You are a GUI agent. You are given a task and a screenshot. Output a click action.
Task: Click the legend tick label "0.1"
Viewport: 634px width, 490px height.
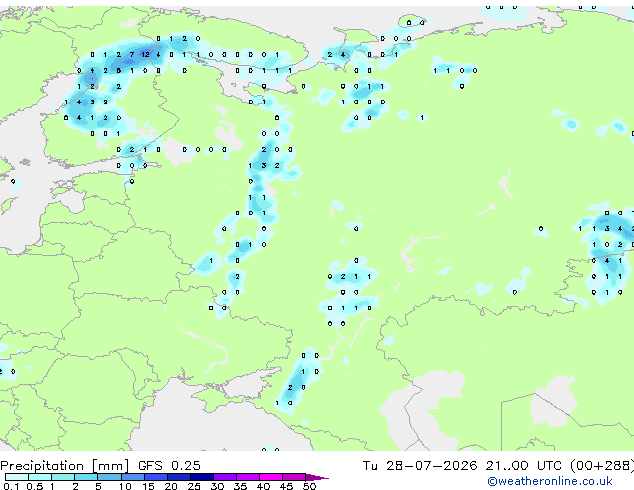11,486
